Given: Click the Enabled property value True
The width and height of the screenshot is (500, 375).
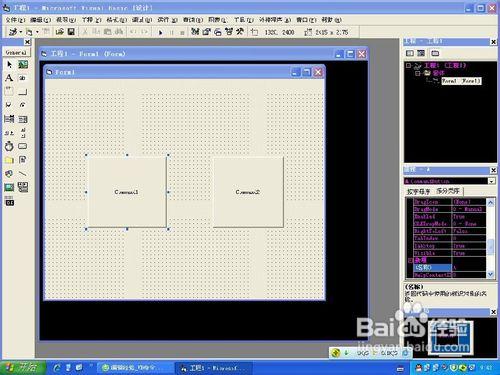Looking at the screenshot, I should (x=469, y=217).
